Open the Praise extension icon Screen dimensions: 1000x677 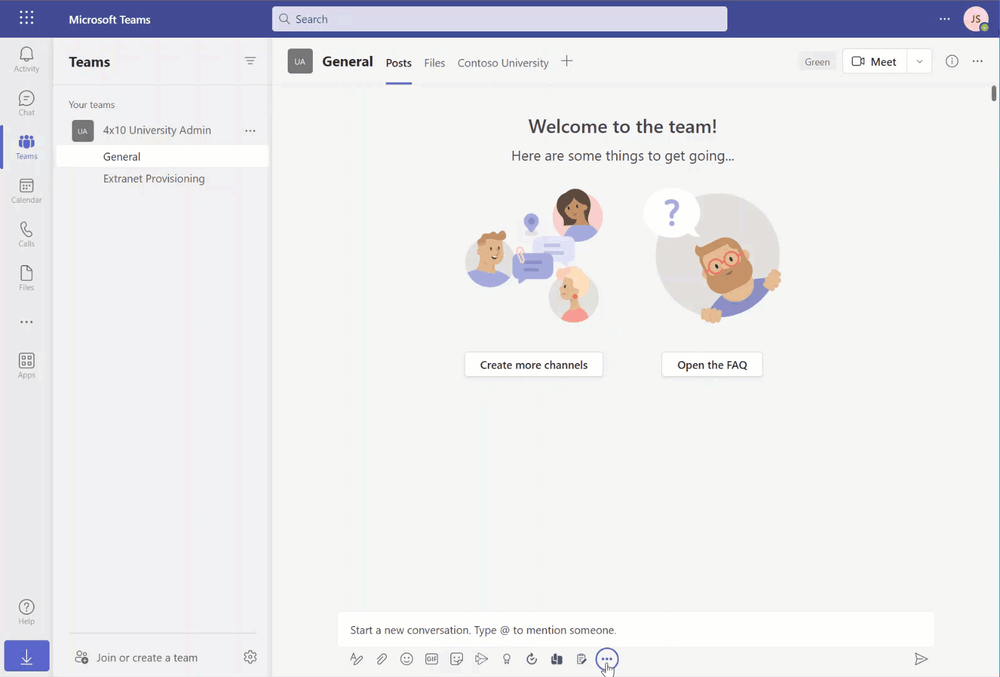point(507,659)
